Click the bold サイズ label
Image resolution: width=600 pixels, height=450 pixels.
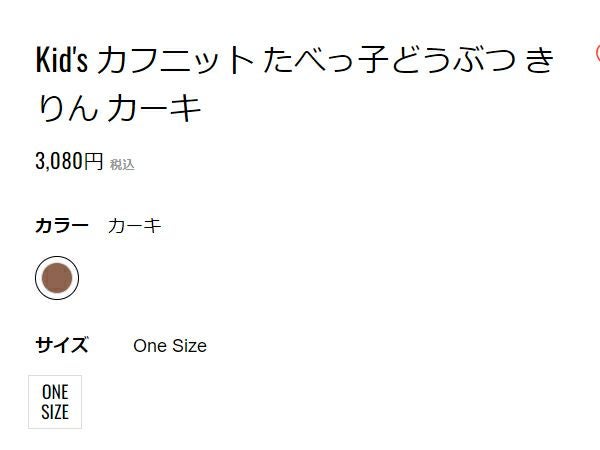click(x=62, y=346)
